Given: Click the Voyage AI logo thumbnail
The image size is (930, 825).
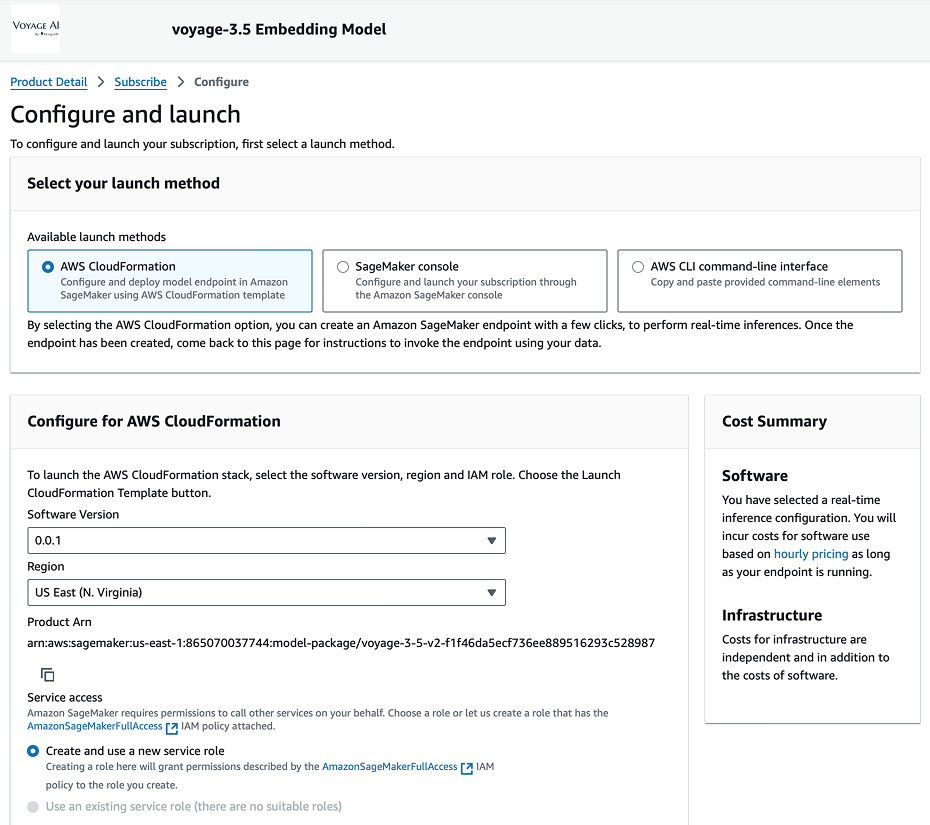Looking at the screenshot, I should pos(36,28).
